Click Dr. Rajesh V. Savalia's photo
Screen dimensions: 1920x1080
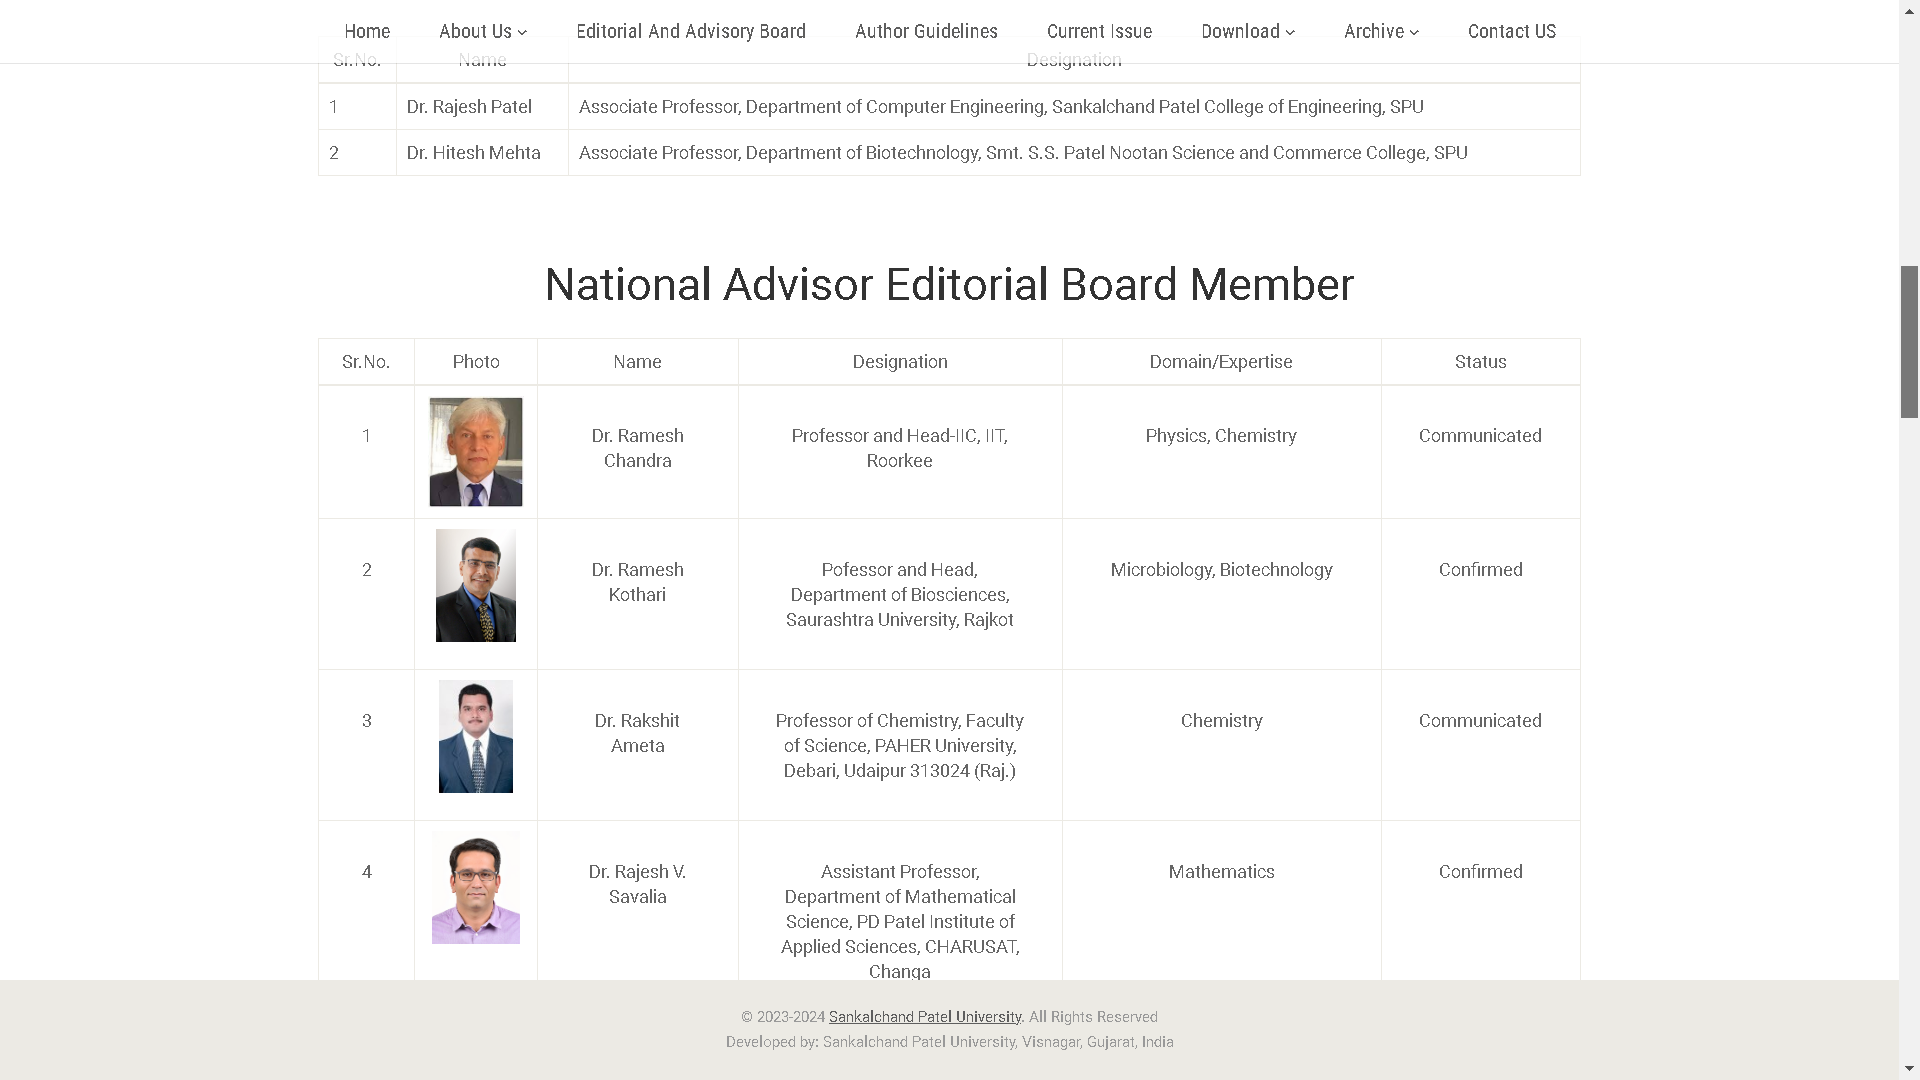point(476,888)
